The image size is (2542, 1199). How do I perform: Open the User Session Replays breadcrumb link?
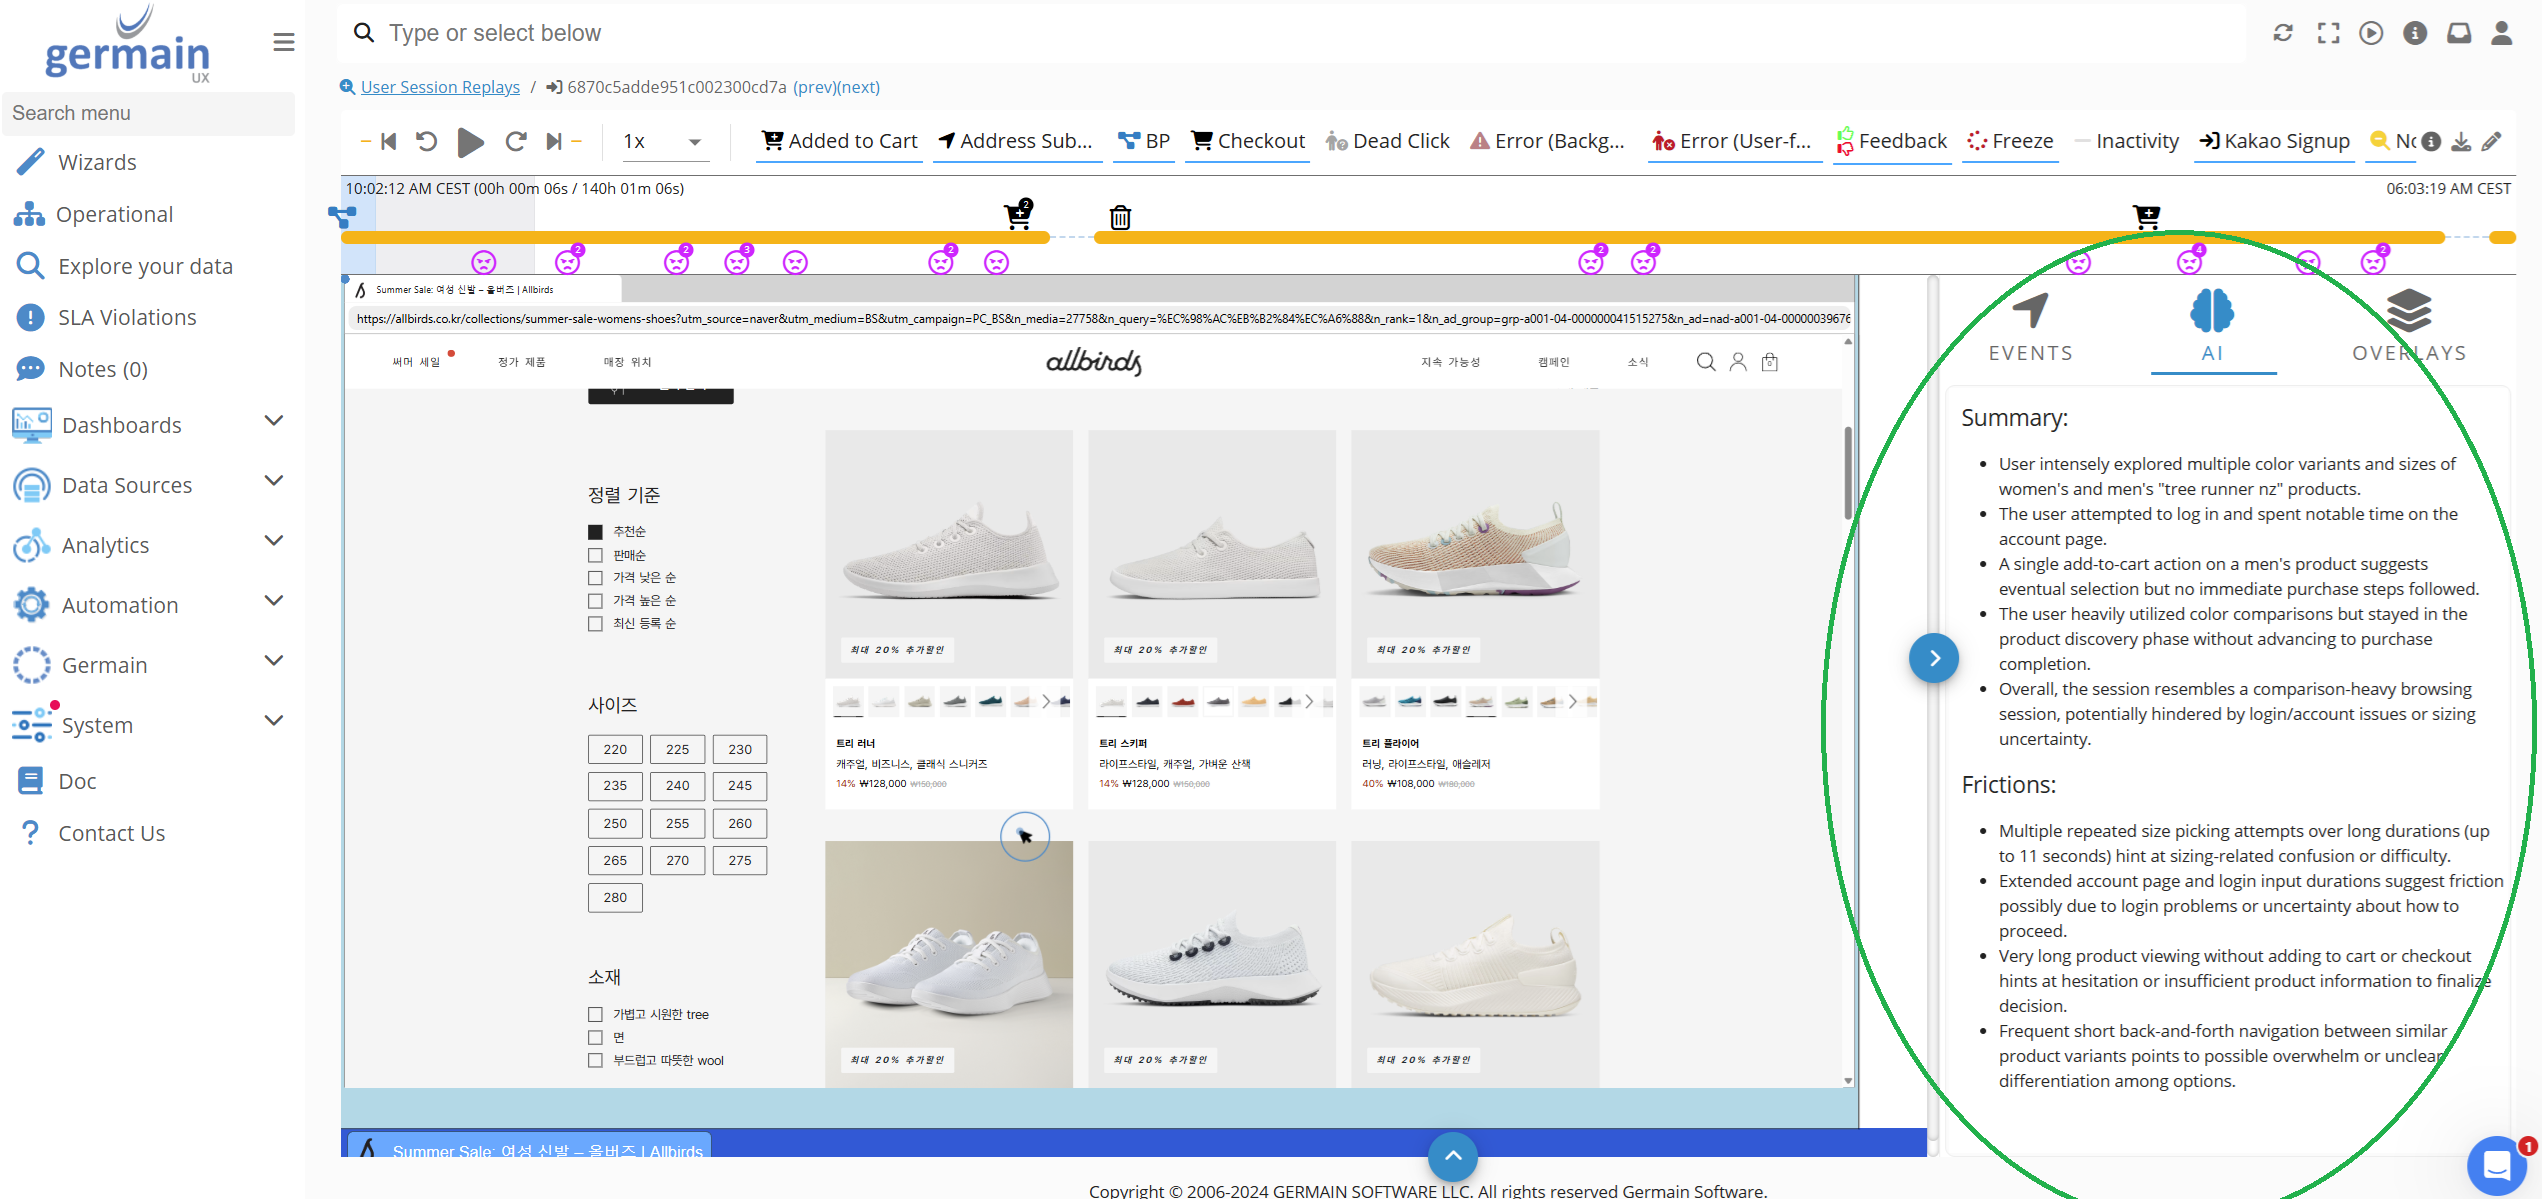tap(439, 87)
